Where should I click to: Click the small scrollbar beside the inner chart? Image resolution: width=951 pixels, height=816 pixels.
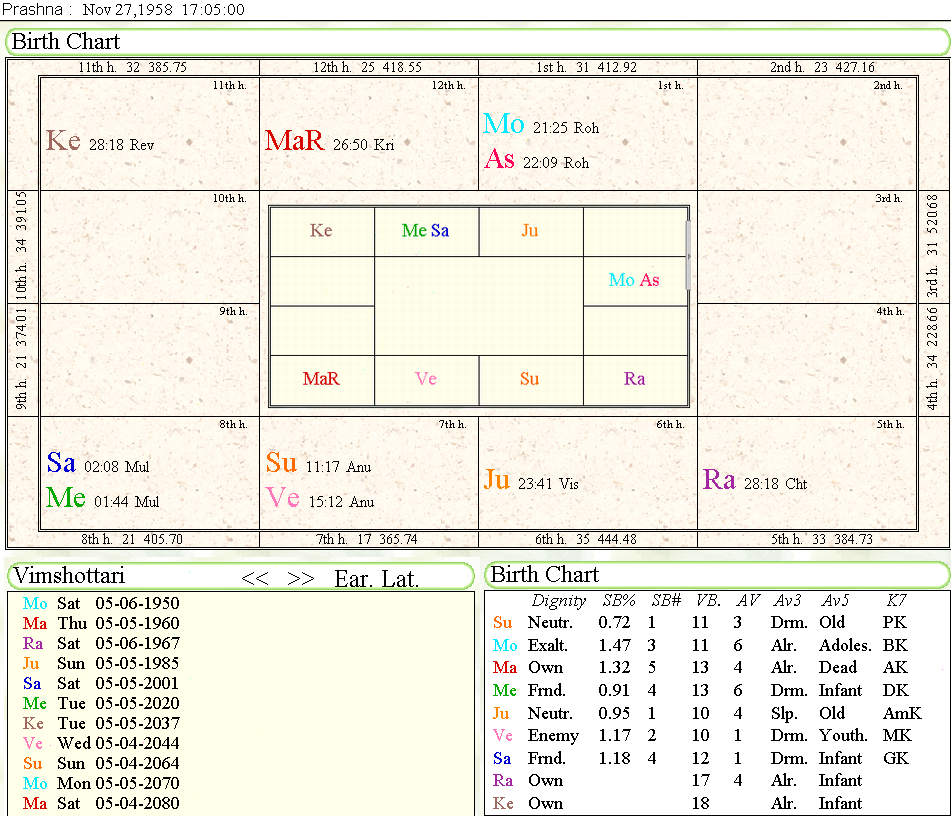point(687,255)
